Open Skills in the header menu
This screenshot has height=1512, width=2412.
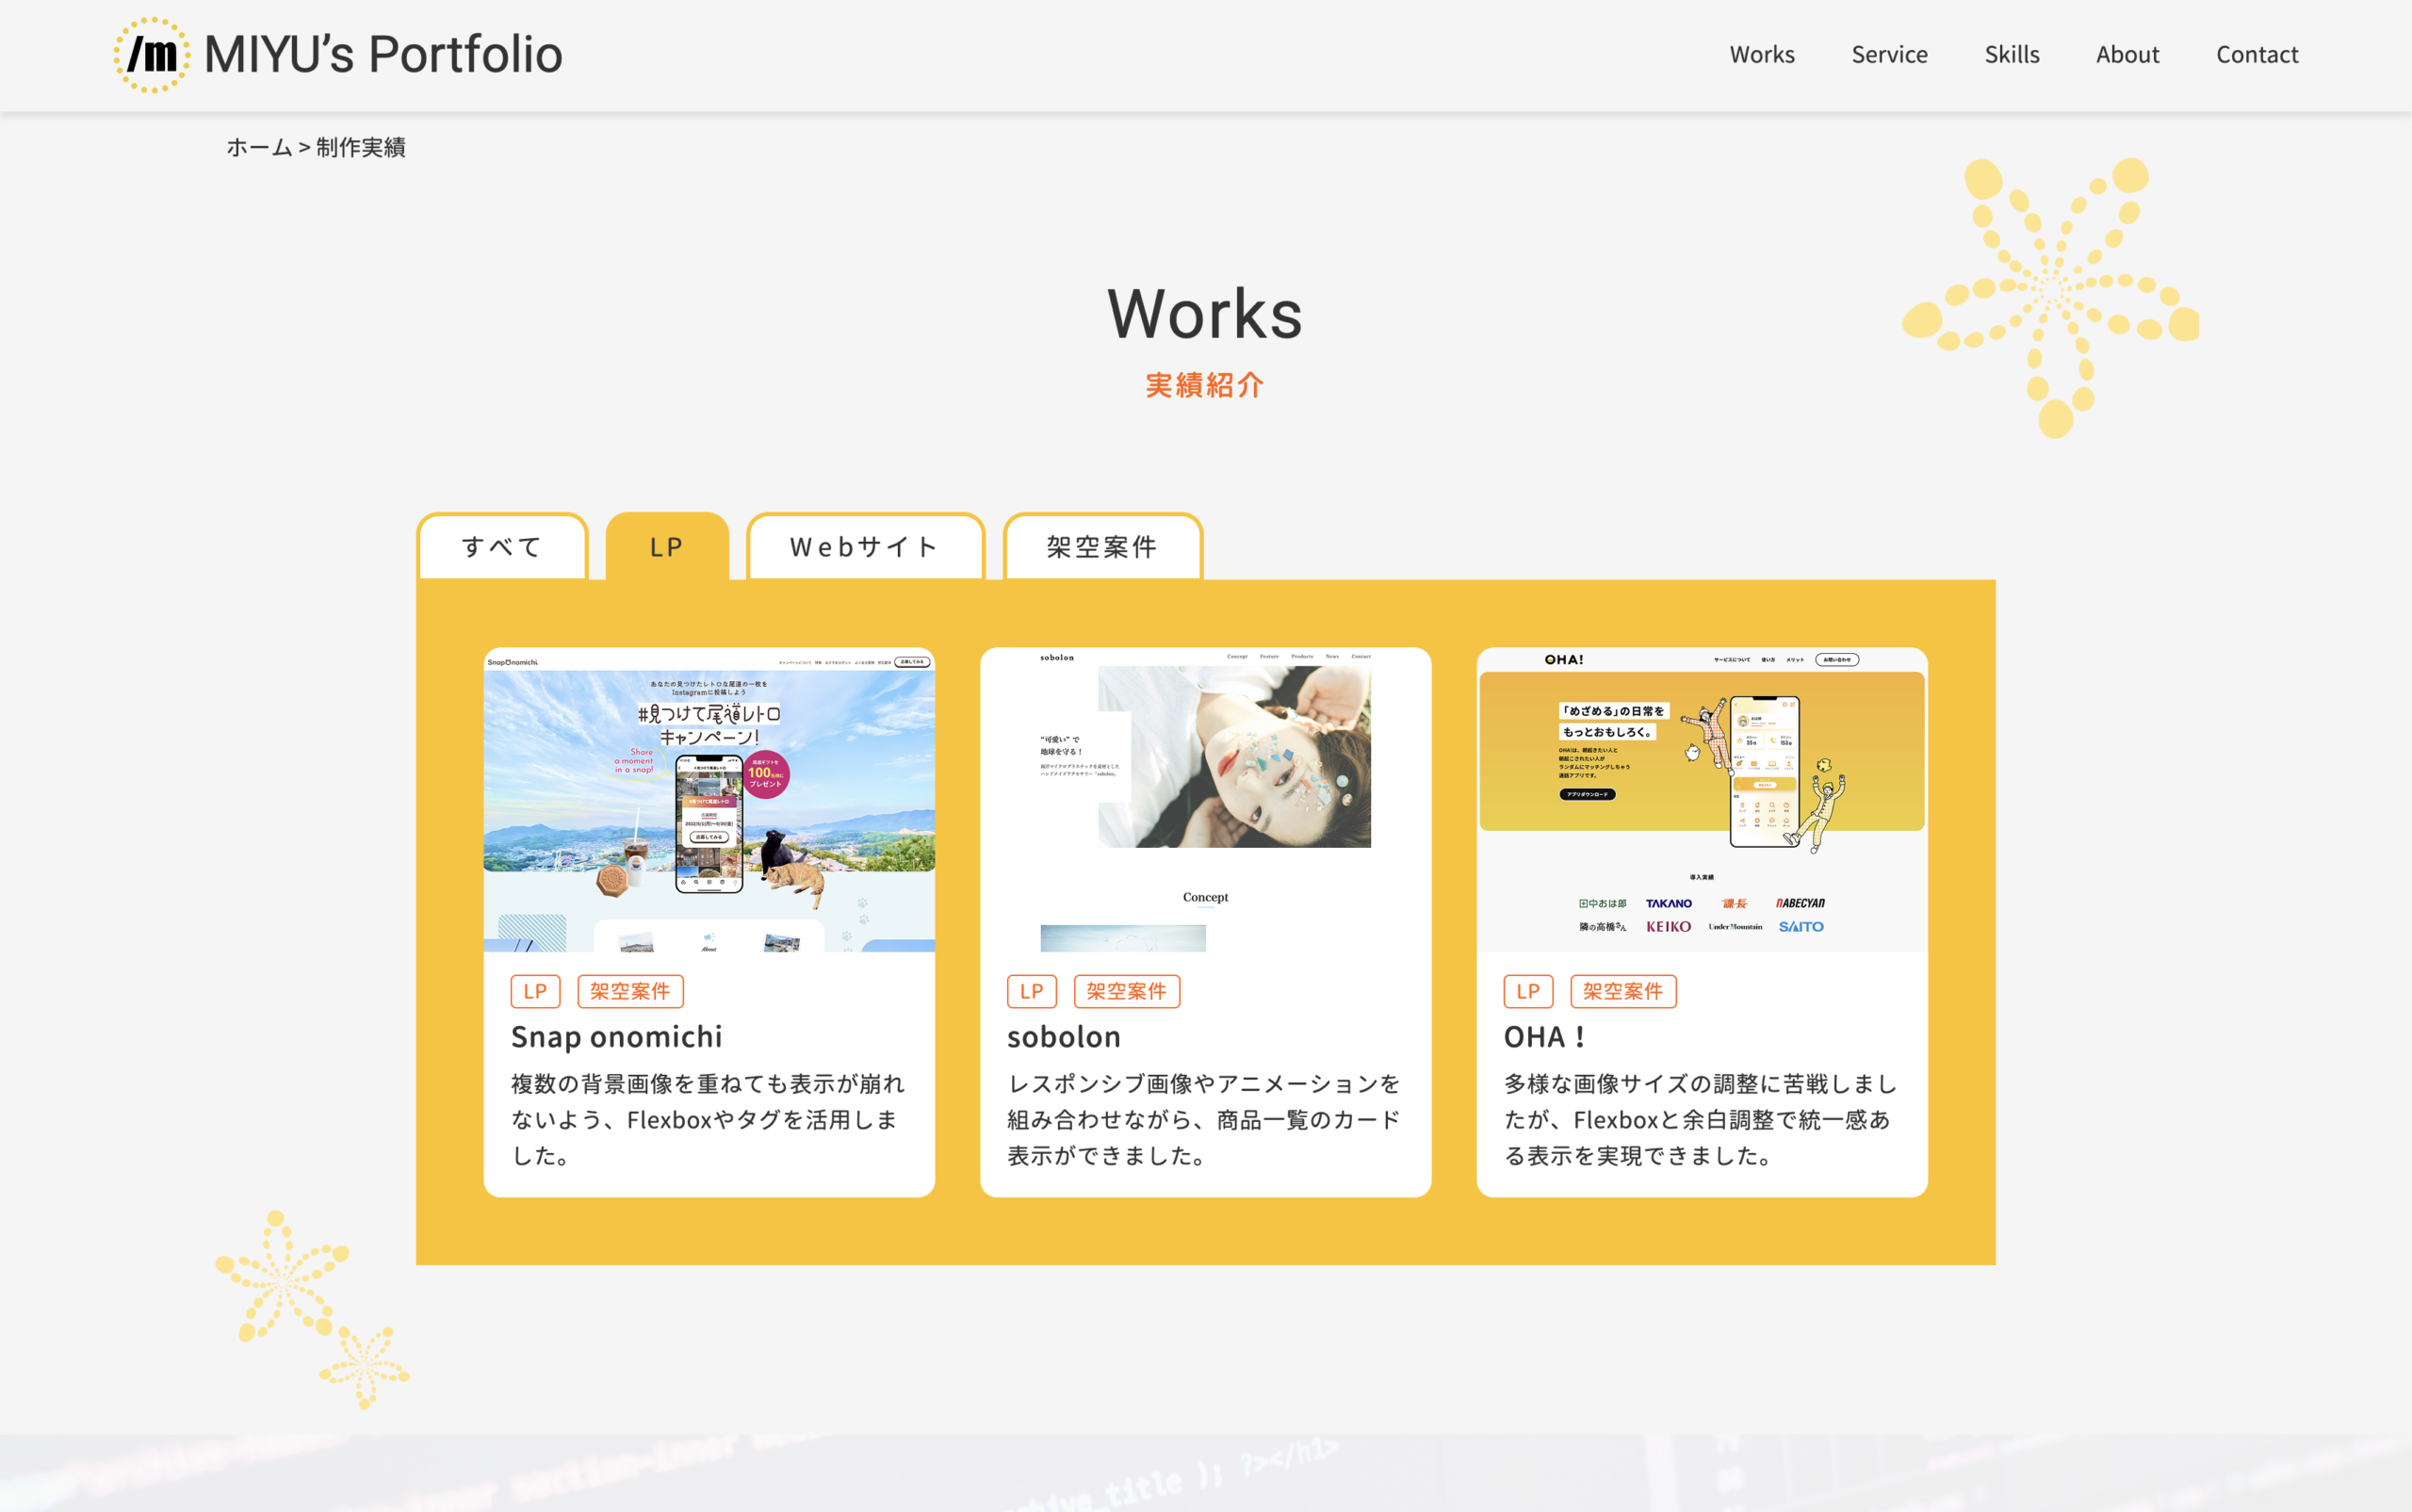pos(2011,55)
